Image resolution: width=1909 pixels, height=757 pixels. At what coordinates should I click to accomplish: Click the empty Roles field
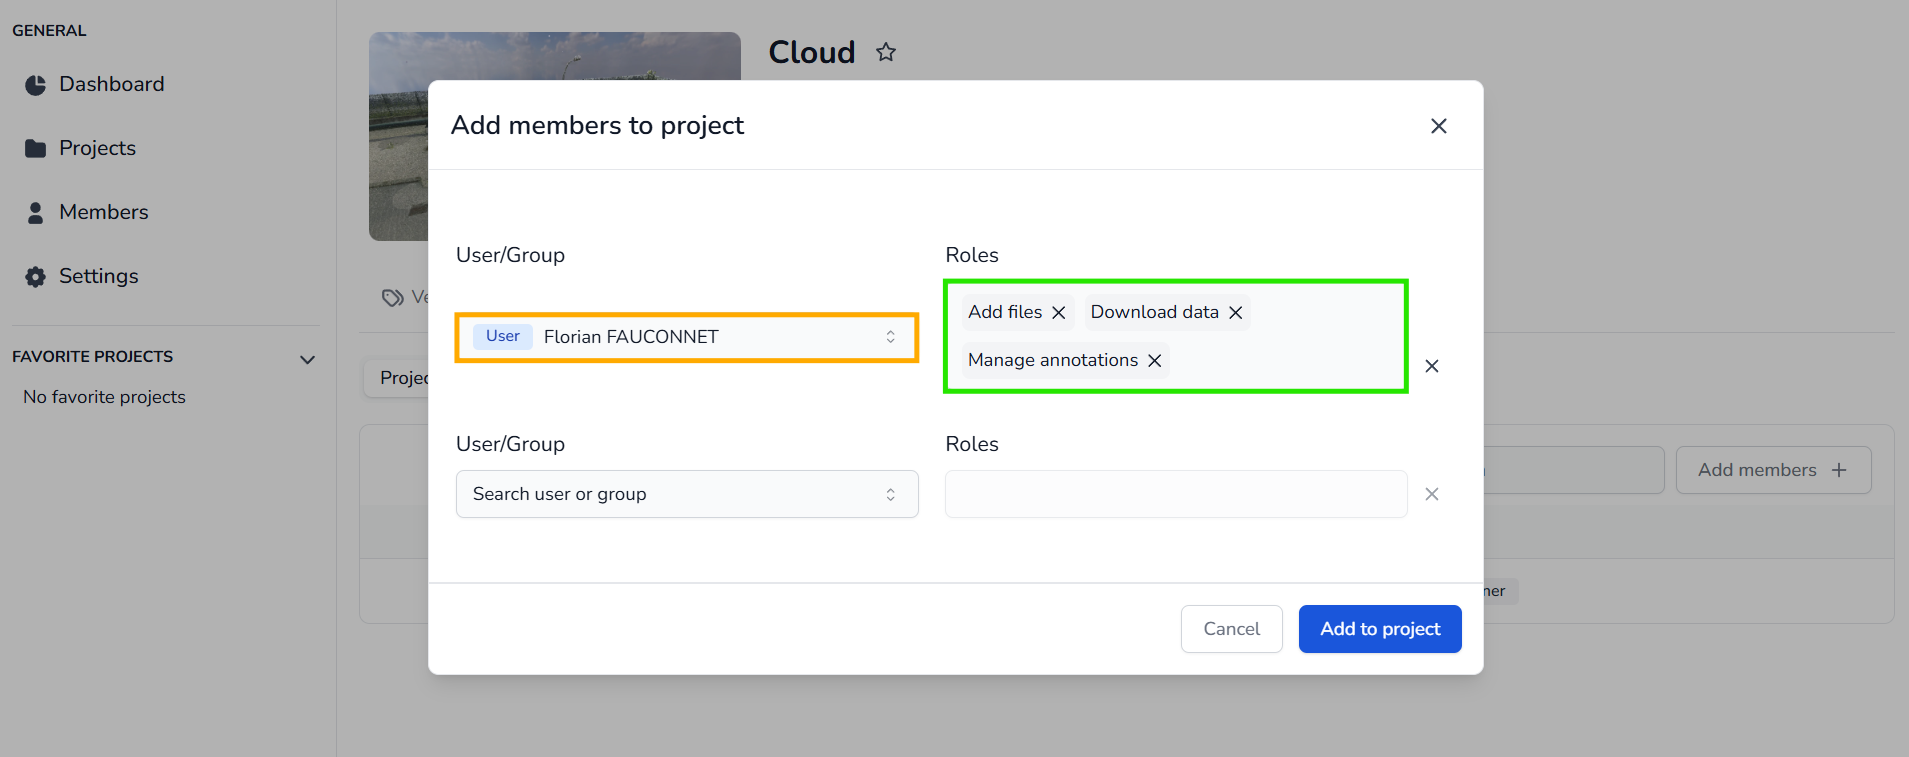coord(1175,494)
